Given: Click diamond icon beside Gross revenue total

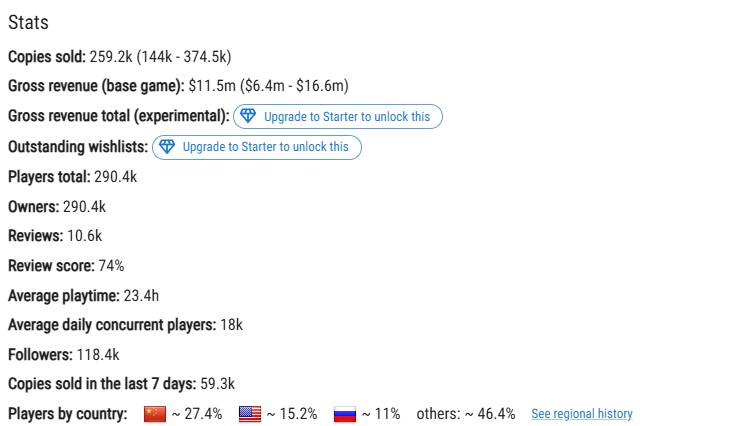Looking at the screenshot, I should pos(248,116).
